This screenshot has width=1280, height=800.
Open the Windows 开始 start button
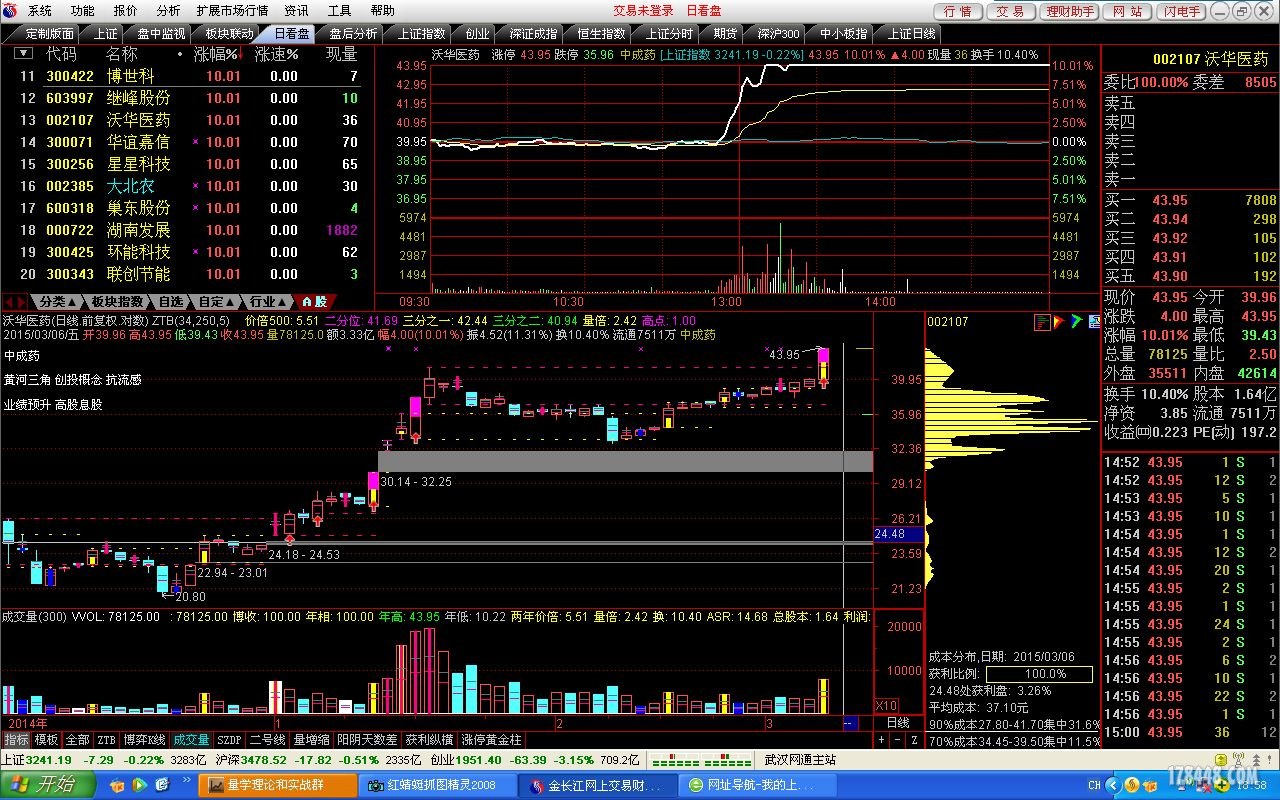[48, 784]
